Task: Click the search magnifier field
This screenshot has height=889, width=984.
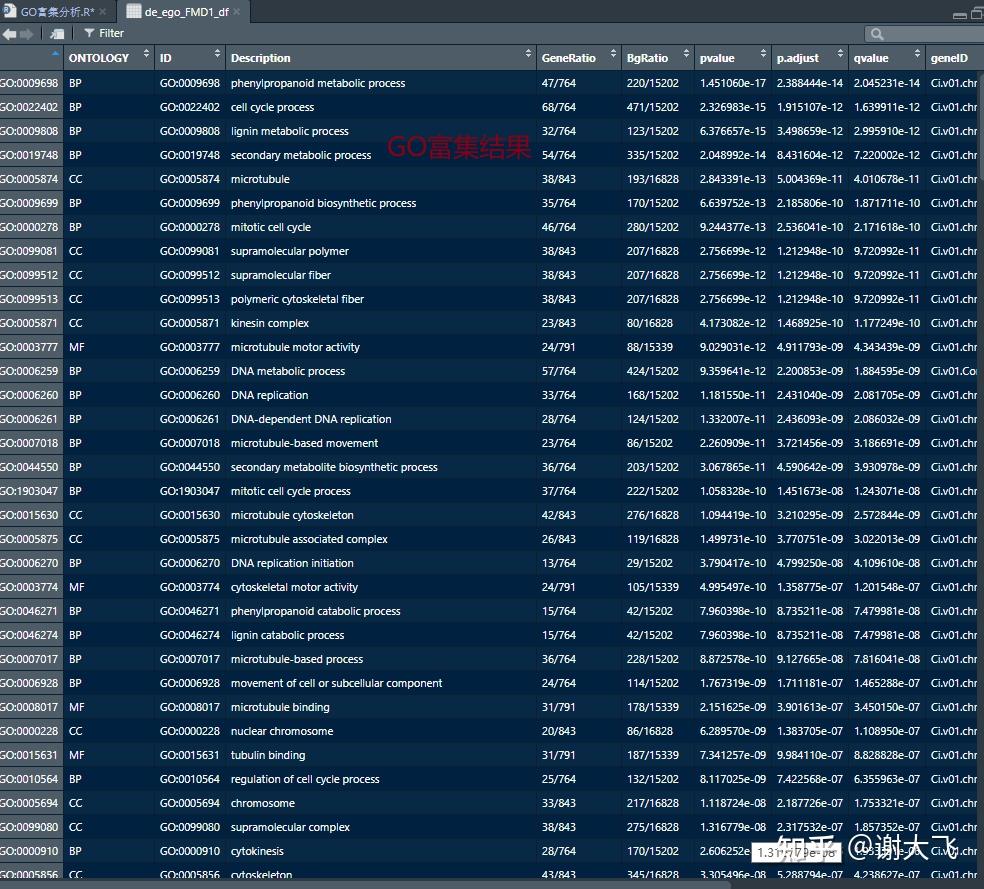Action: pos(924,34)
